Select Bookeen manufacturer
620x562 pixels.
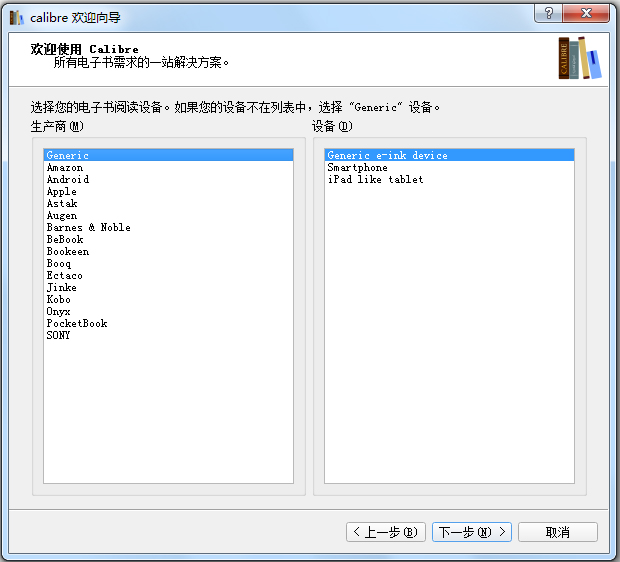[x=168, y=251]
